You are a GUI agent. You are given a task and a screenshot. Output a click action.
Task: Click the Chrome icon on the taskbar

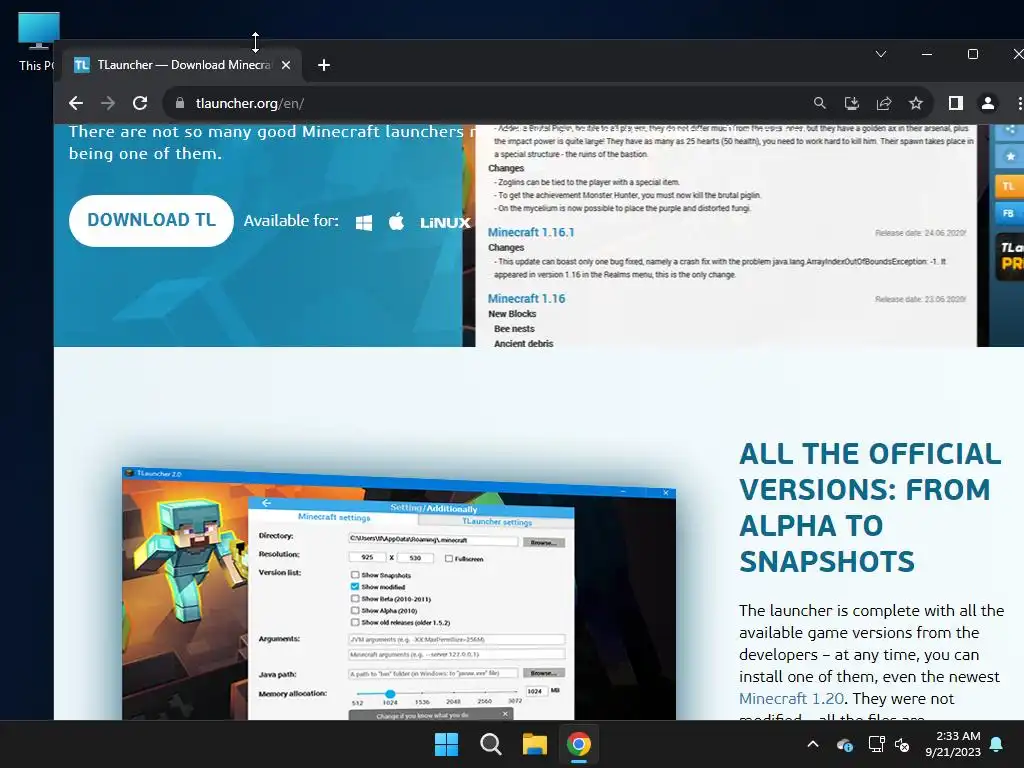(x=579, y=744)
